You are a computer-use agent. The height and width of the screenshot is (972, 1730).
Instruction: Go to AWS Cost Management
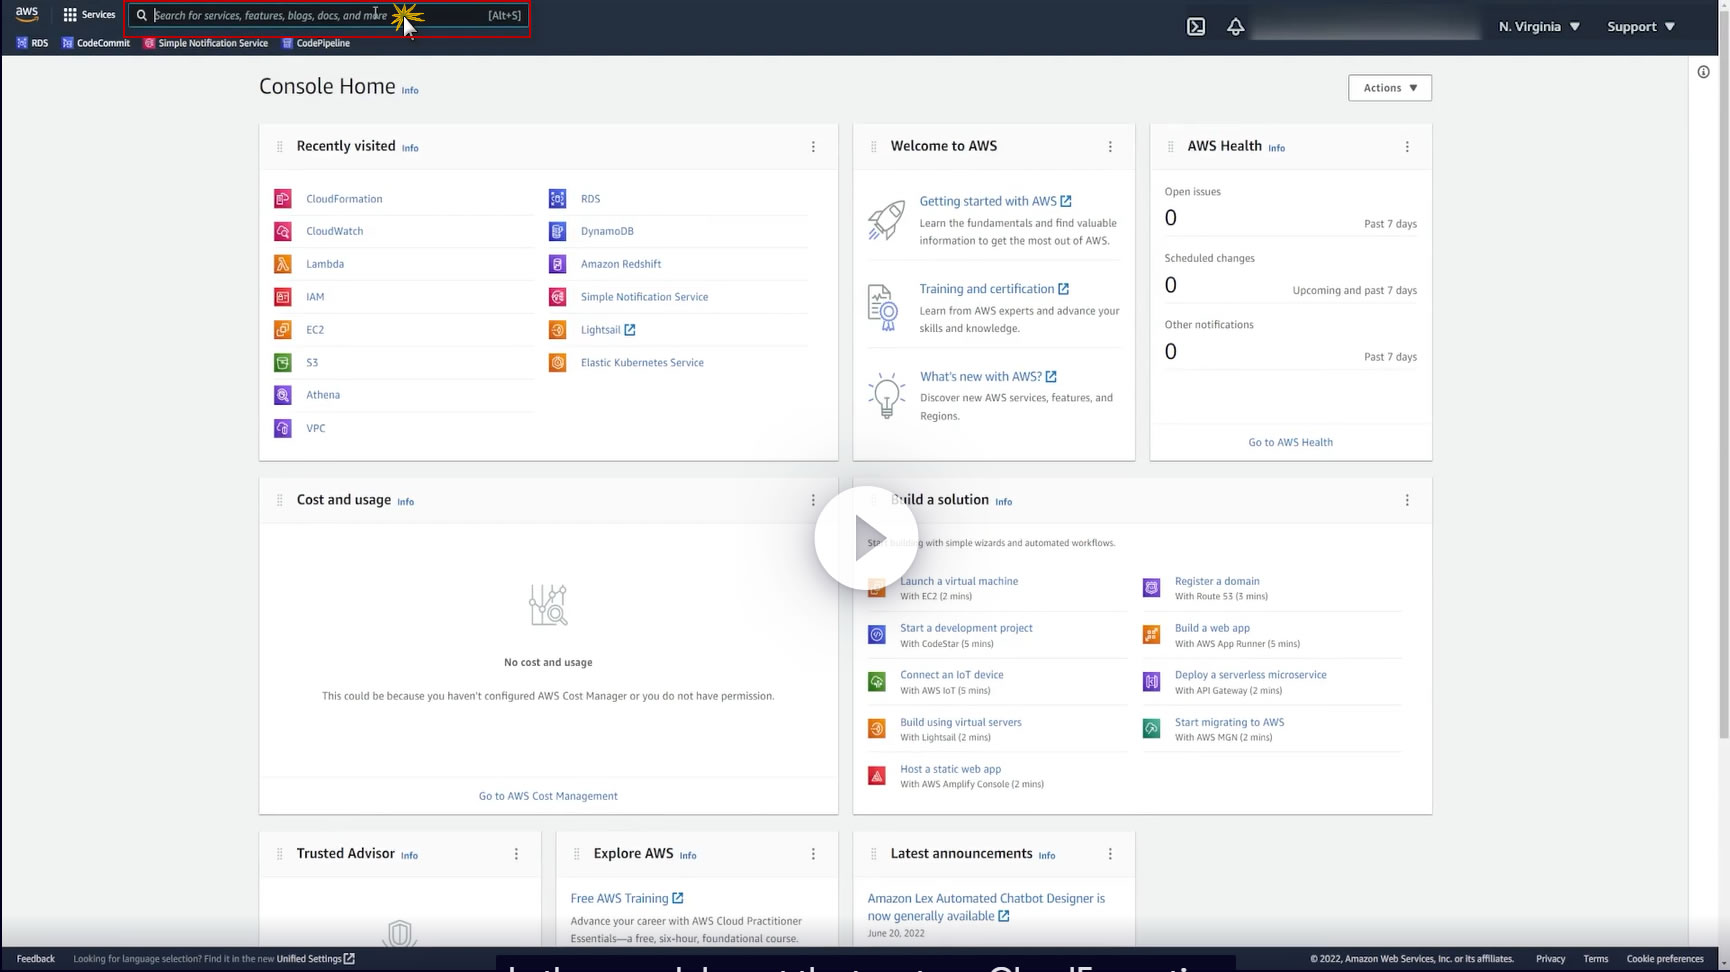click(548, 796)
